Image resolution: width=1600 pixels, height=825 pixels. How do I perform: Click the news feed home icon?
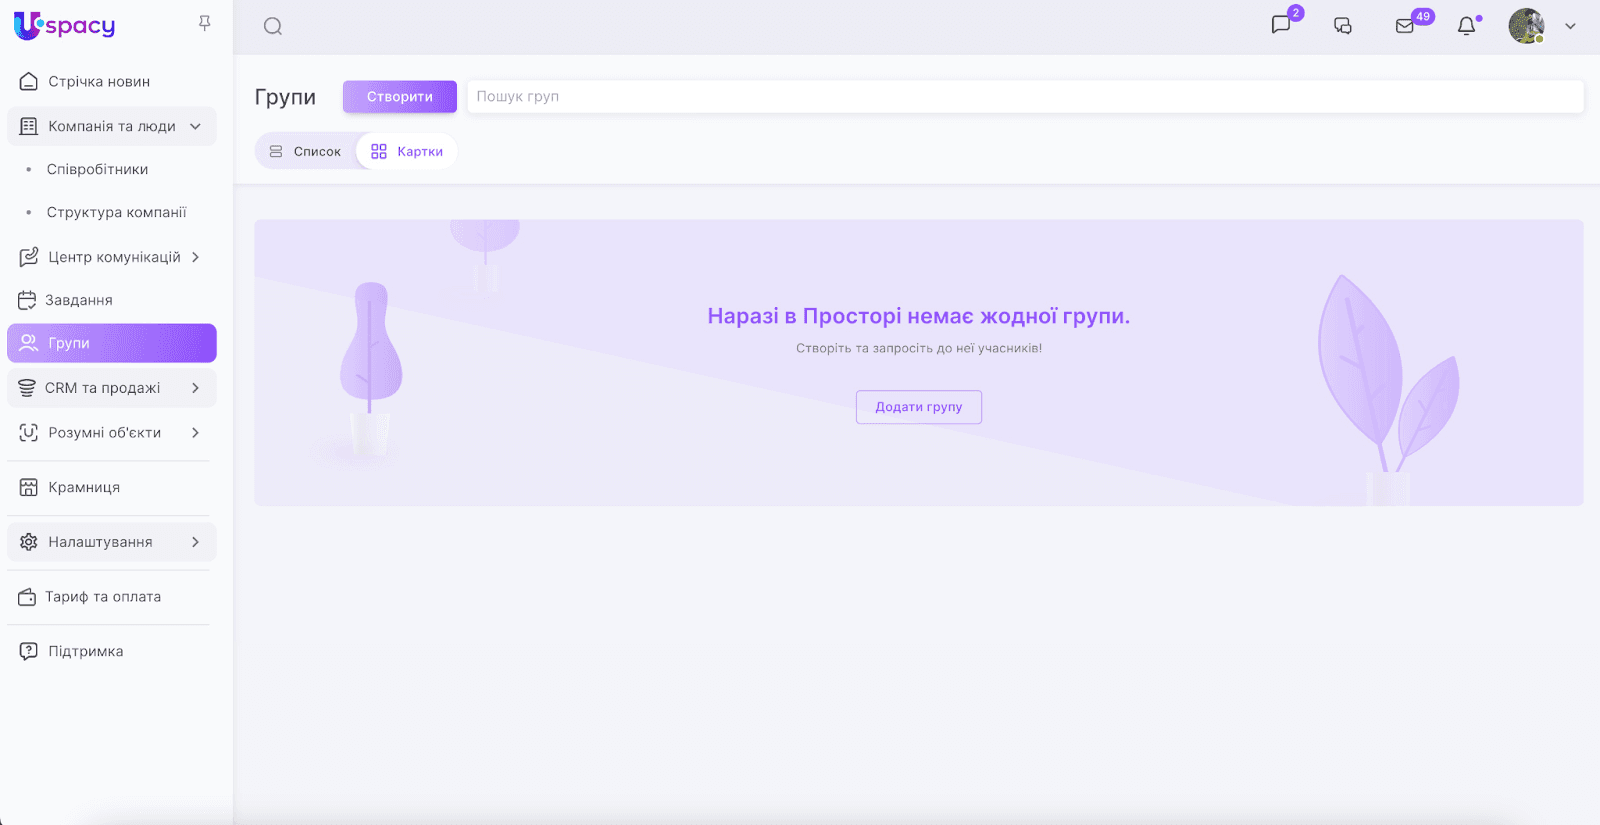pyautogui.click(x=29, y=82)
